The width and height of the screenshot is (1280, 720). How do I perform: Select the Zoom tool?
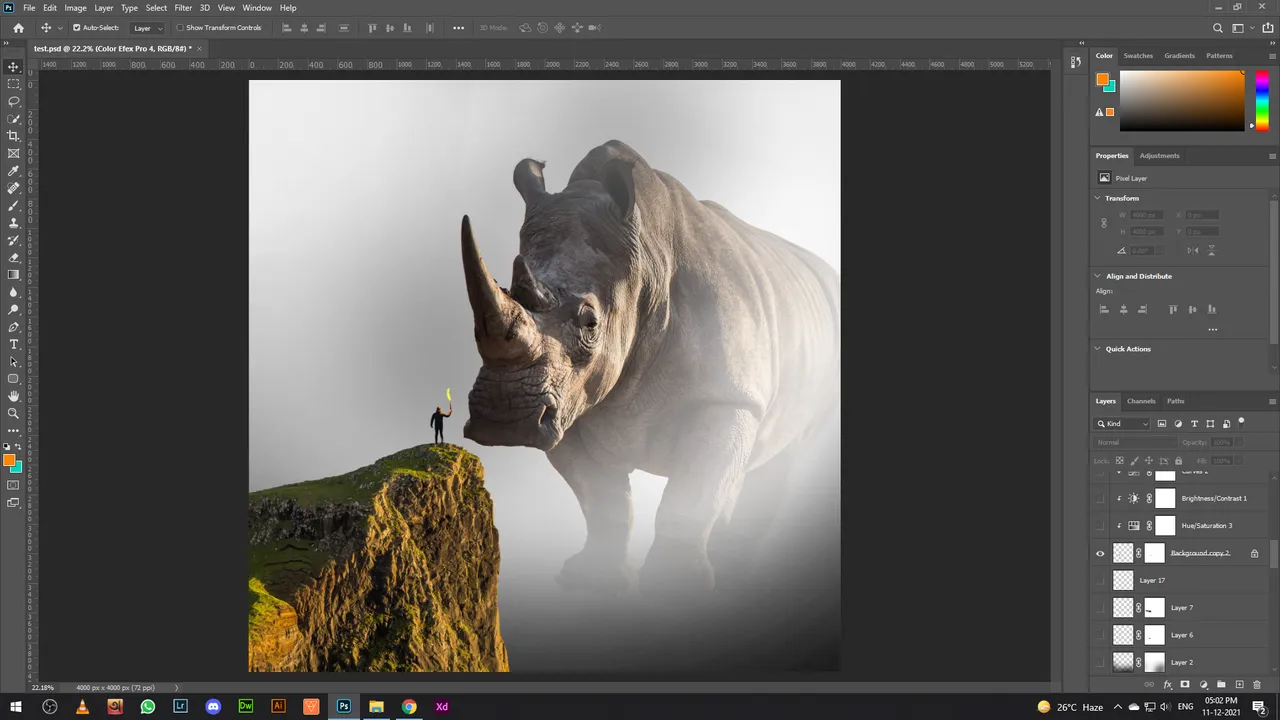coord(13,413)
